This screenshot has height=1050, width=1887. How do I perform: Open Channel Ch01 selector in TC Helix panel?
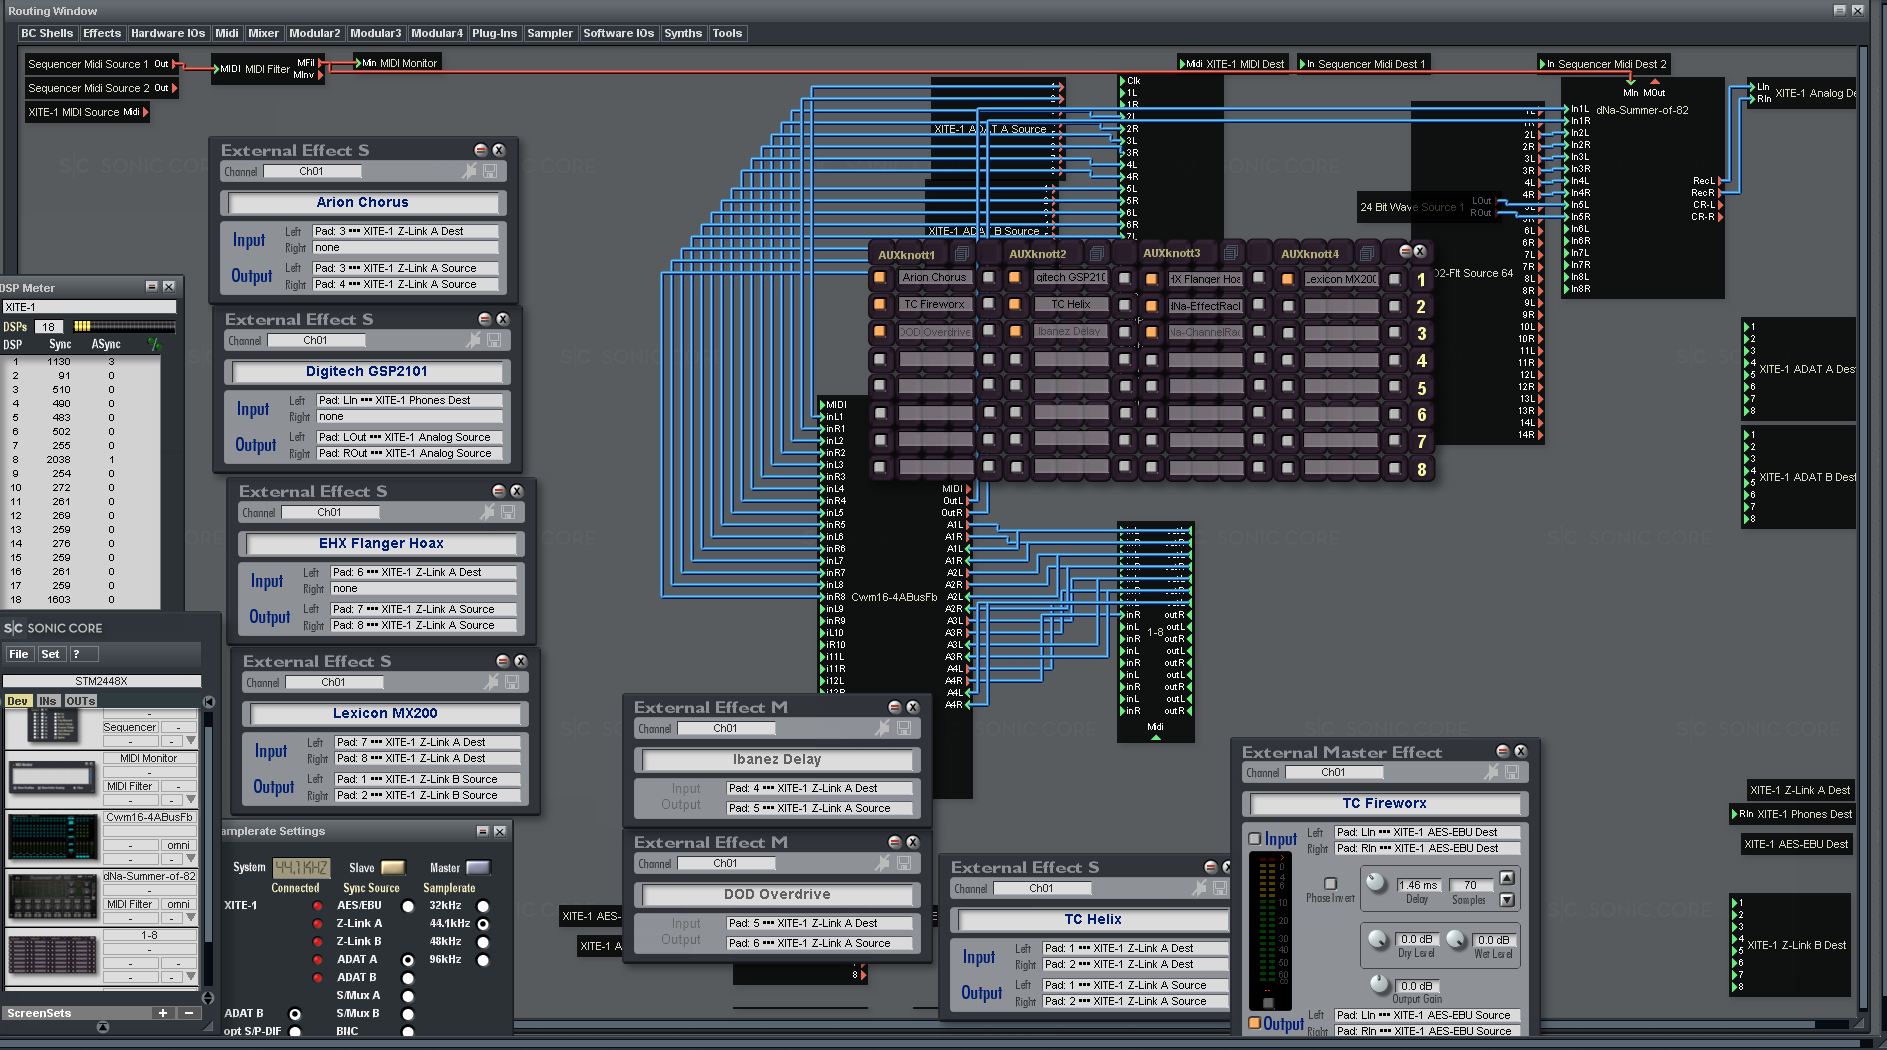tap(1041, 888)
